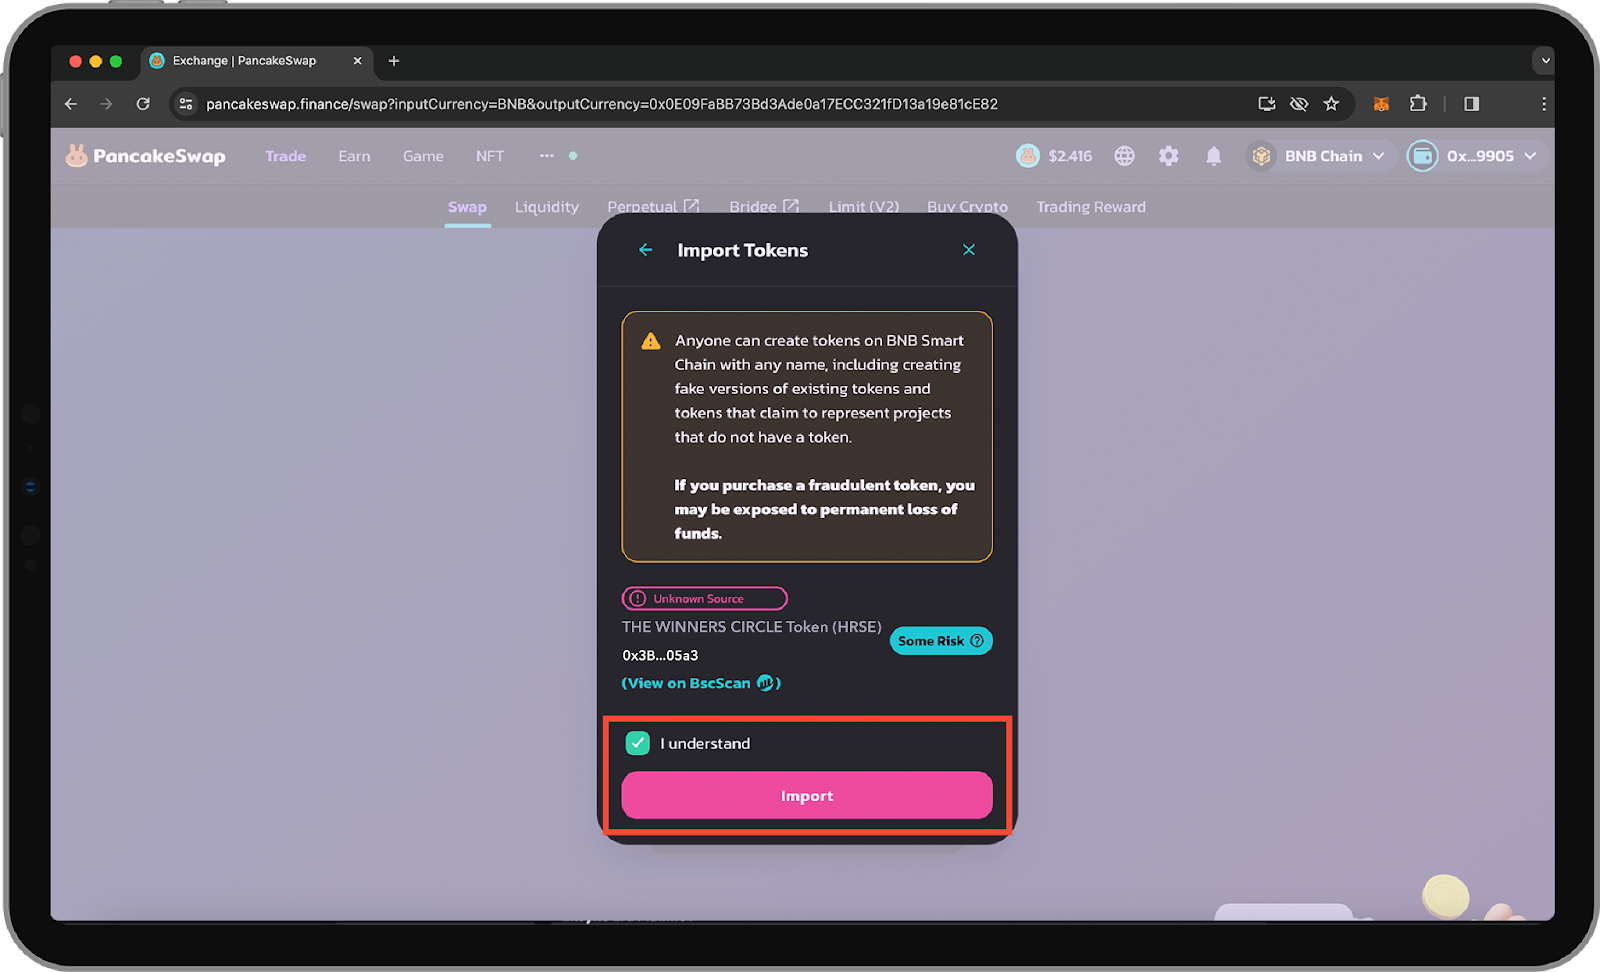The image size is (1600, 972).
Task: Click the warning triangle icon
Action: coord(651,341)
